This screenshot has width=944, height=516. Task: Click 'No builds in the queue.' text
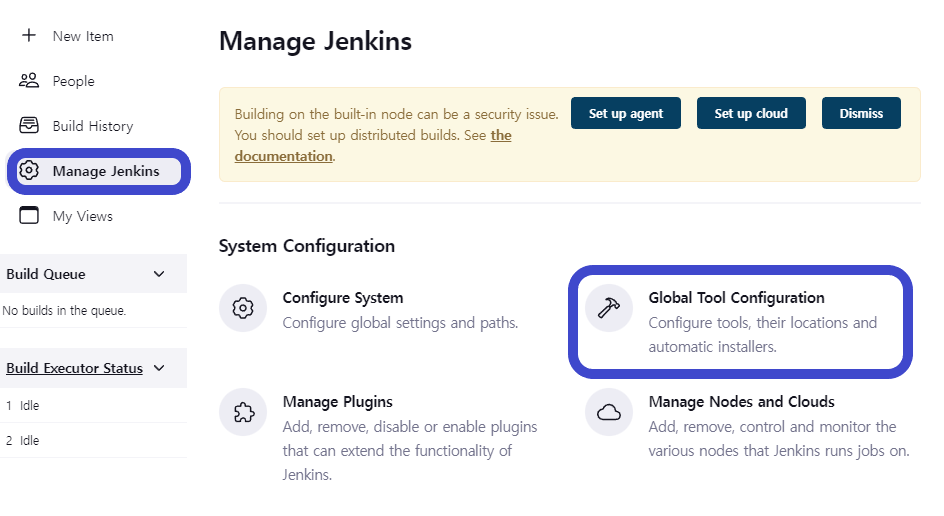pyautogui.click(x=64, y=311)
